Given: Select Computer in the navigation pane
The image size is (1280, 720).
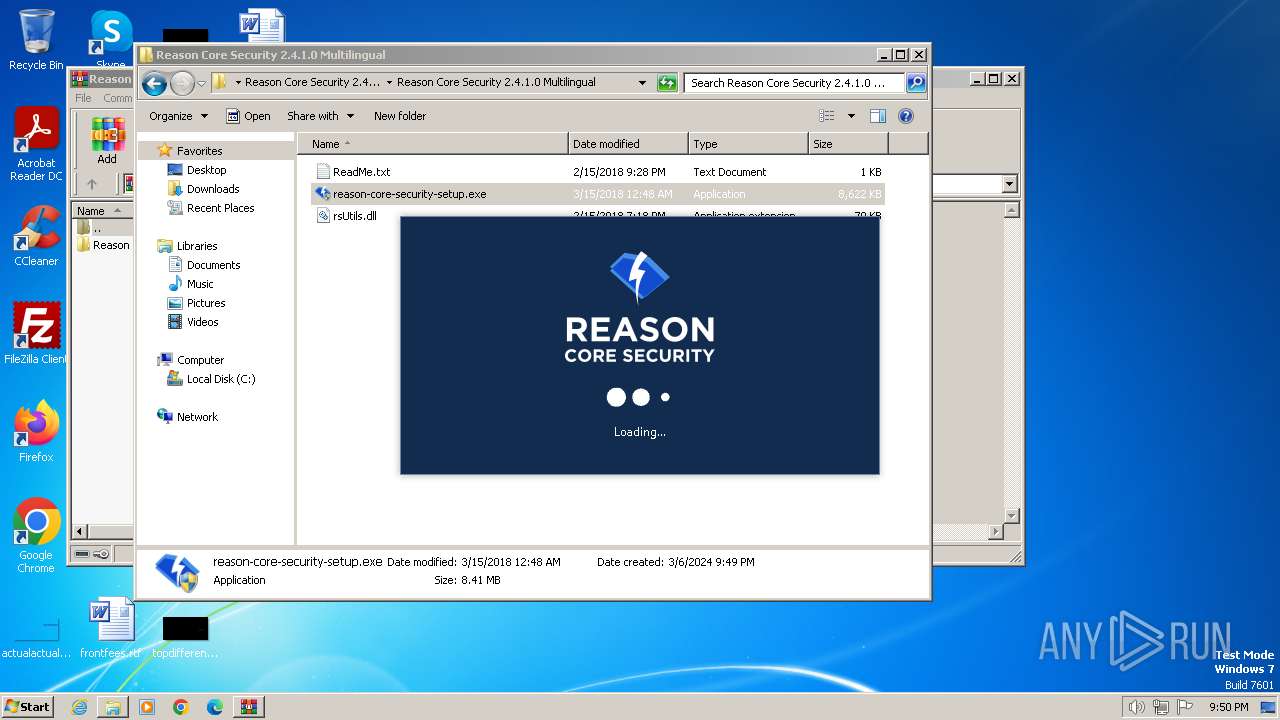Looking at the screenshot, I should [200, 360].
